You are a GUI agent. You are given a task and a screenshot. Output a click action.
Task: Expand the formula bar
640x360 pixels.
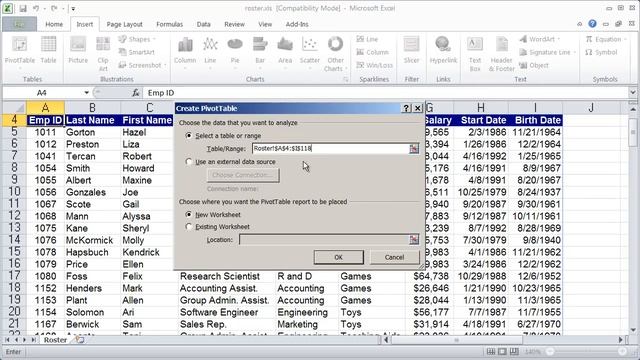point(633,93)
